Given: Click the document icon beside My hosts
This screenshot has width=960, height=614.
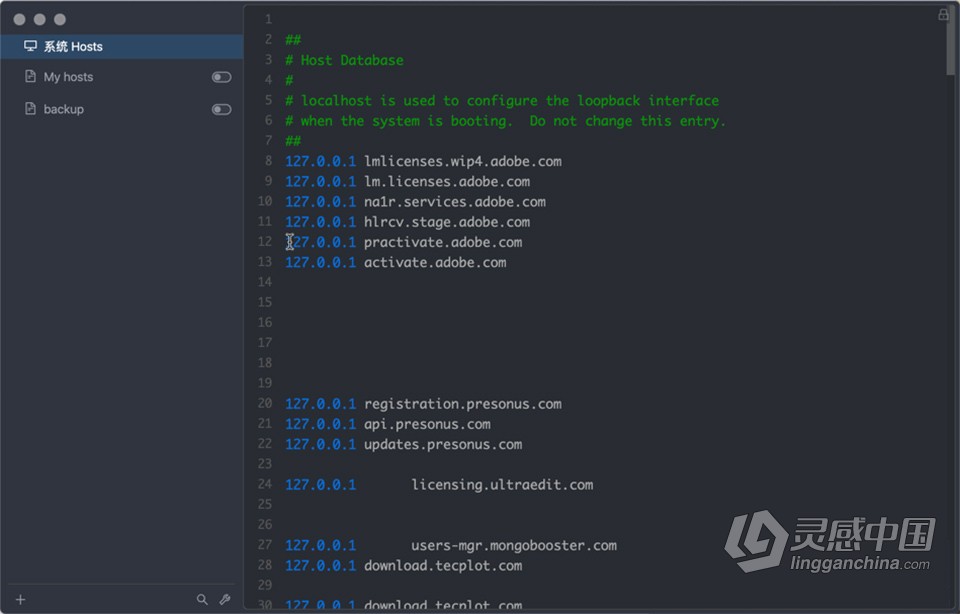Looking at the screenshot, I should [x=29, y=77].
